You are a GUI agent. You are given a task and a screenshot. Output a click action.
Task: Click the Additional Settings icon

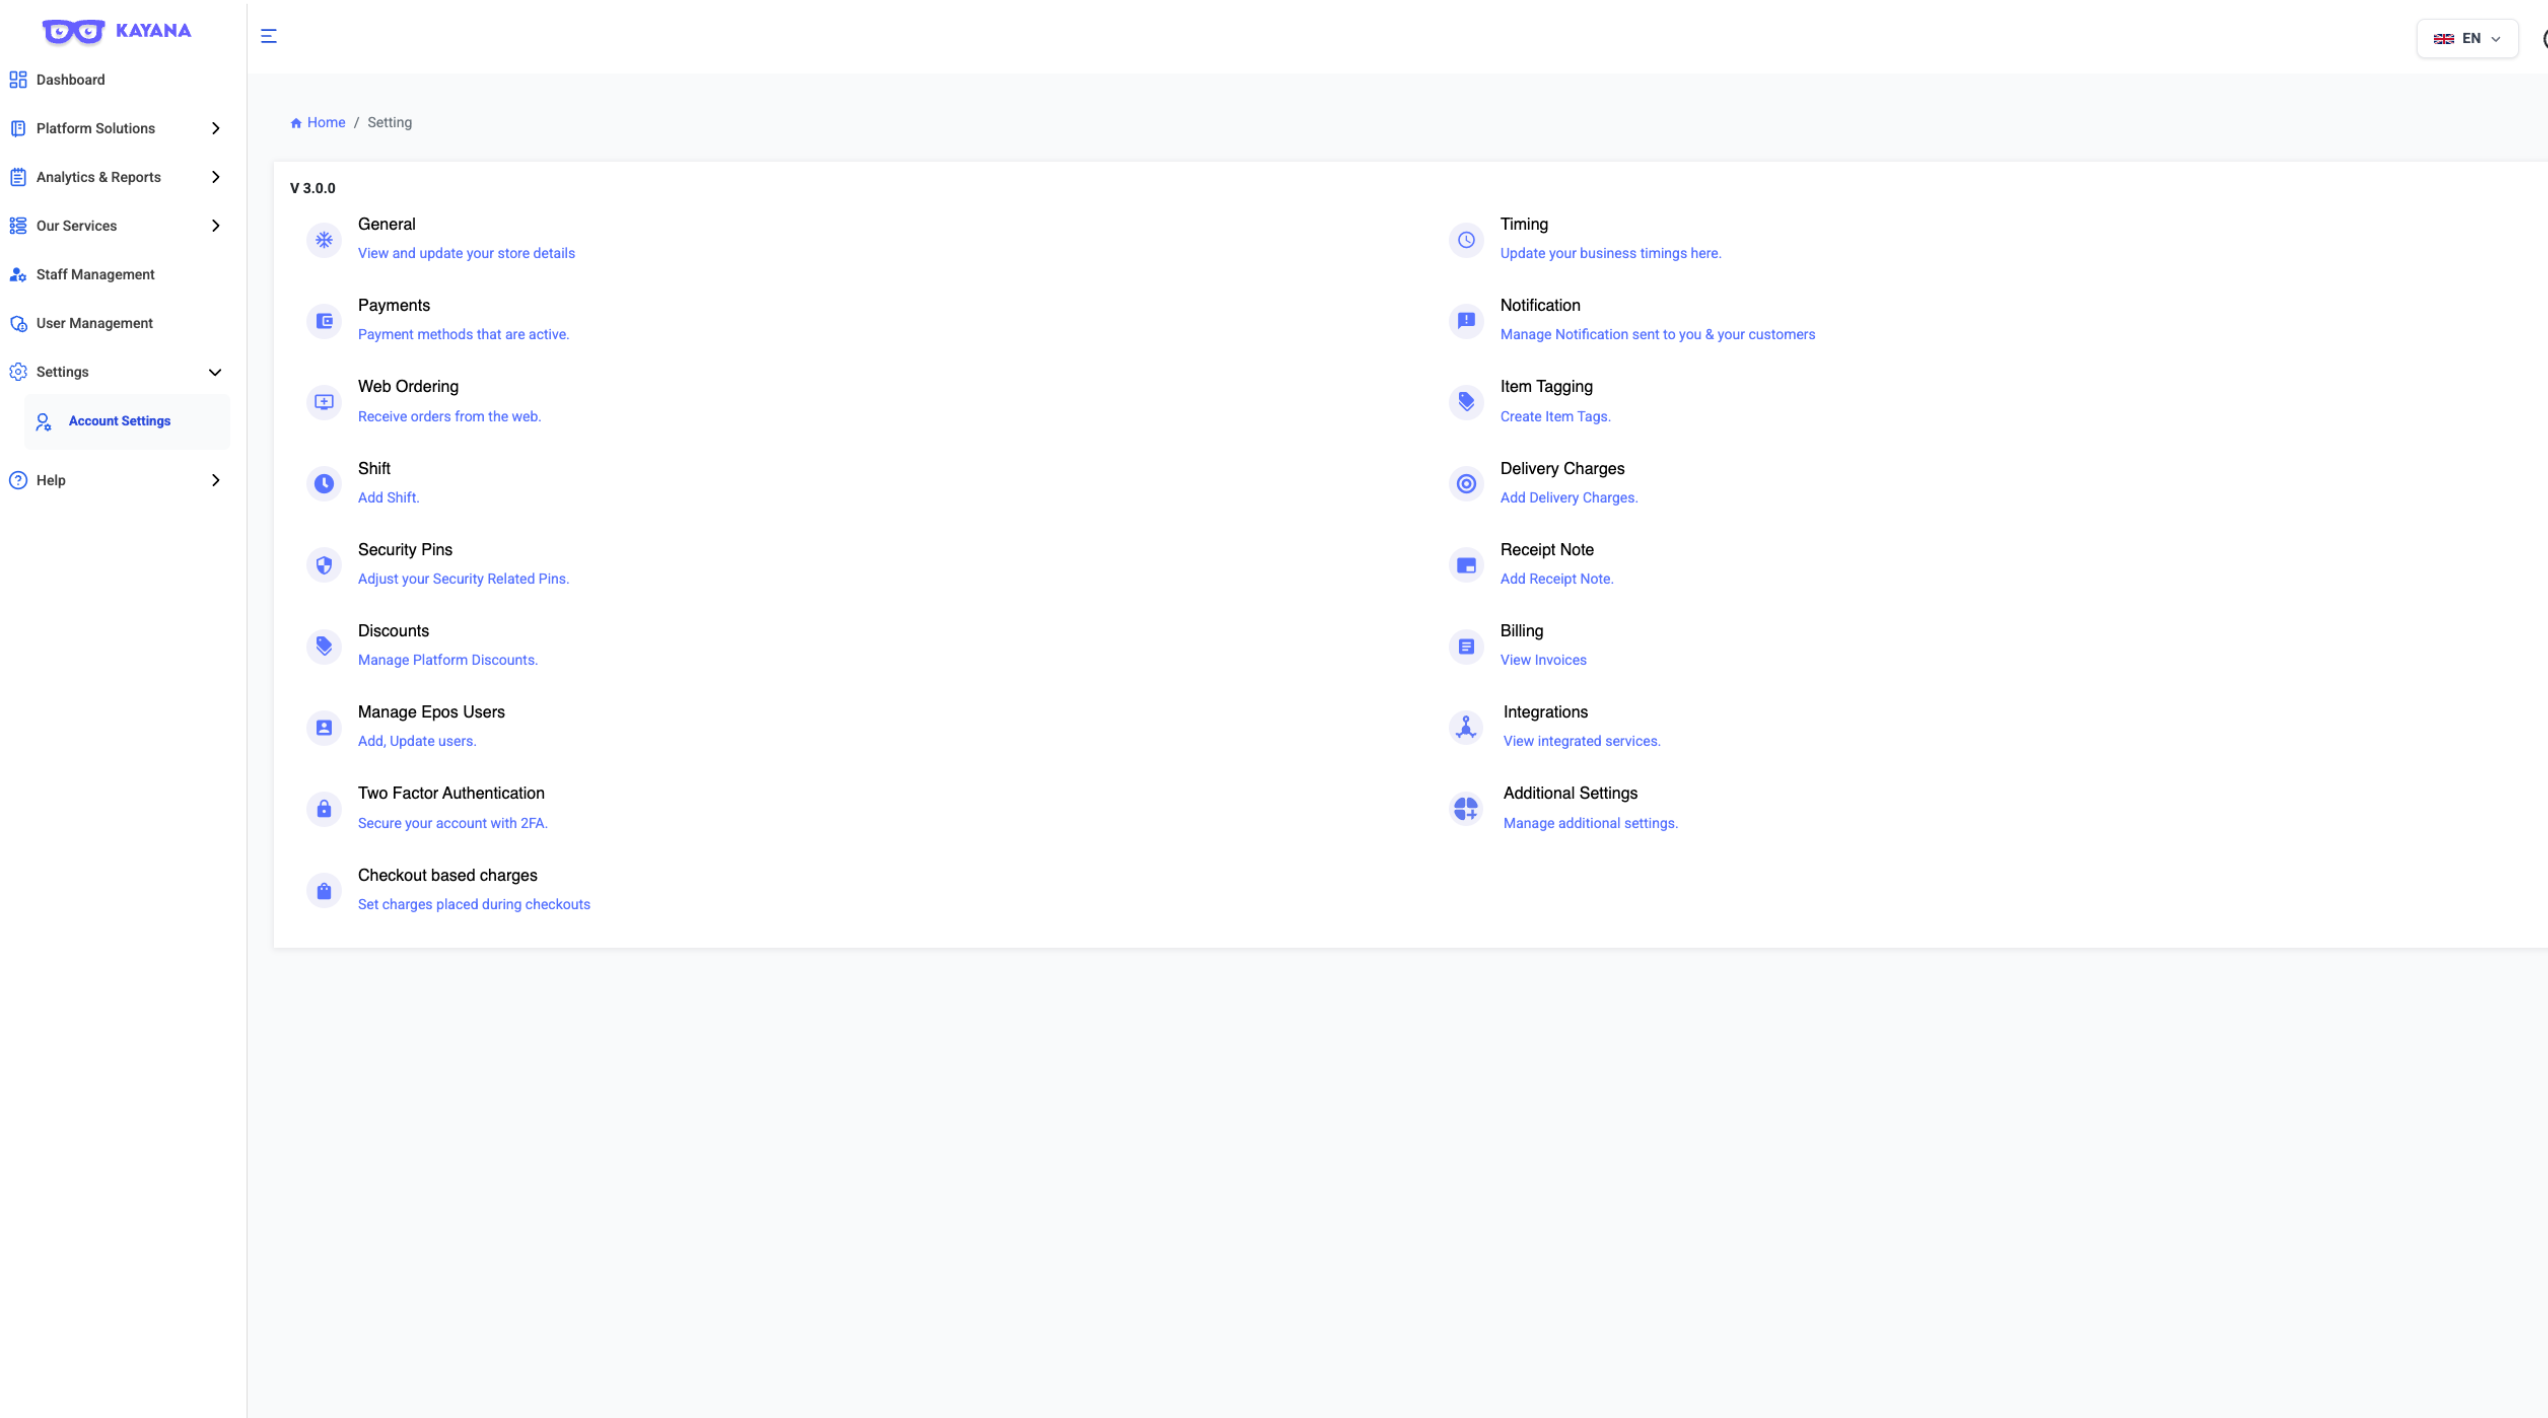(x=1466, y=809)
